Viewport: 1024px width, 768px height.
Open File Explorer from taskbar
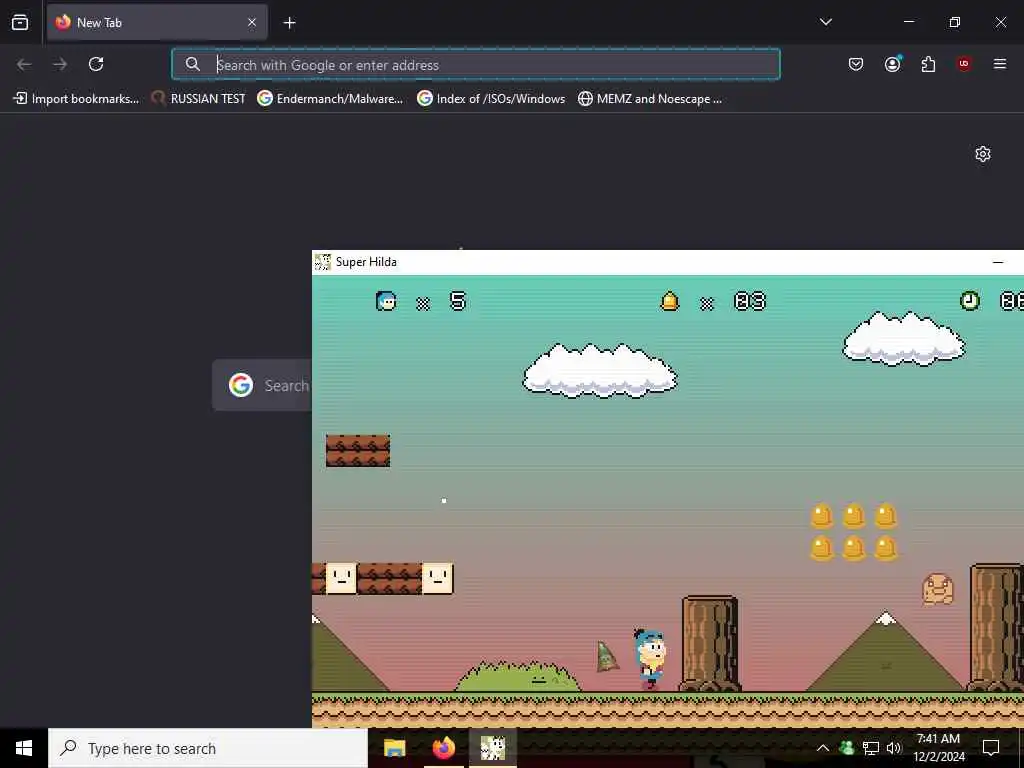coord(394,748)
